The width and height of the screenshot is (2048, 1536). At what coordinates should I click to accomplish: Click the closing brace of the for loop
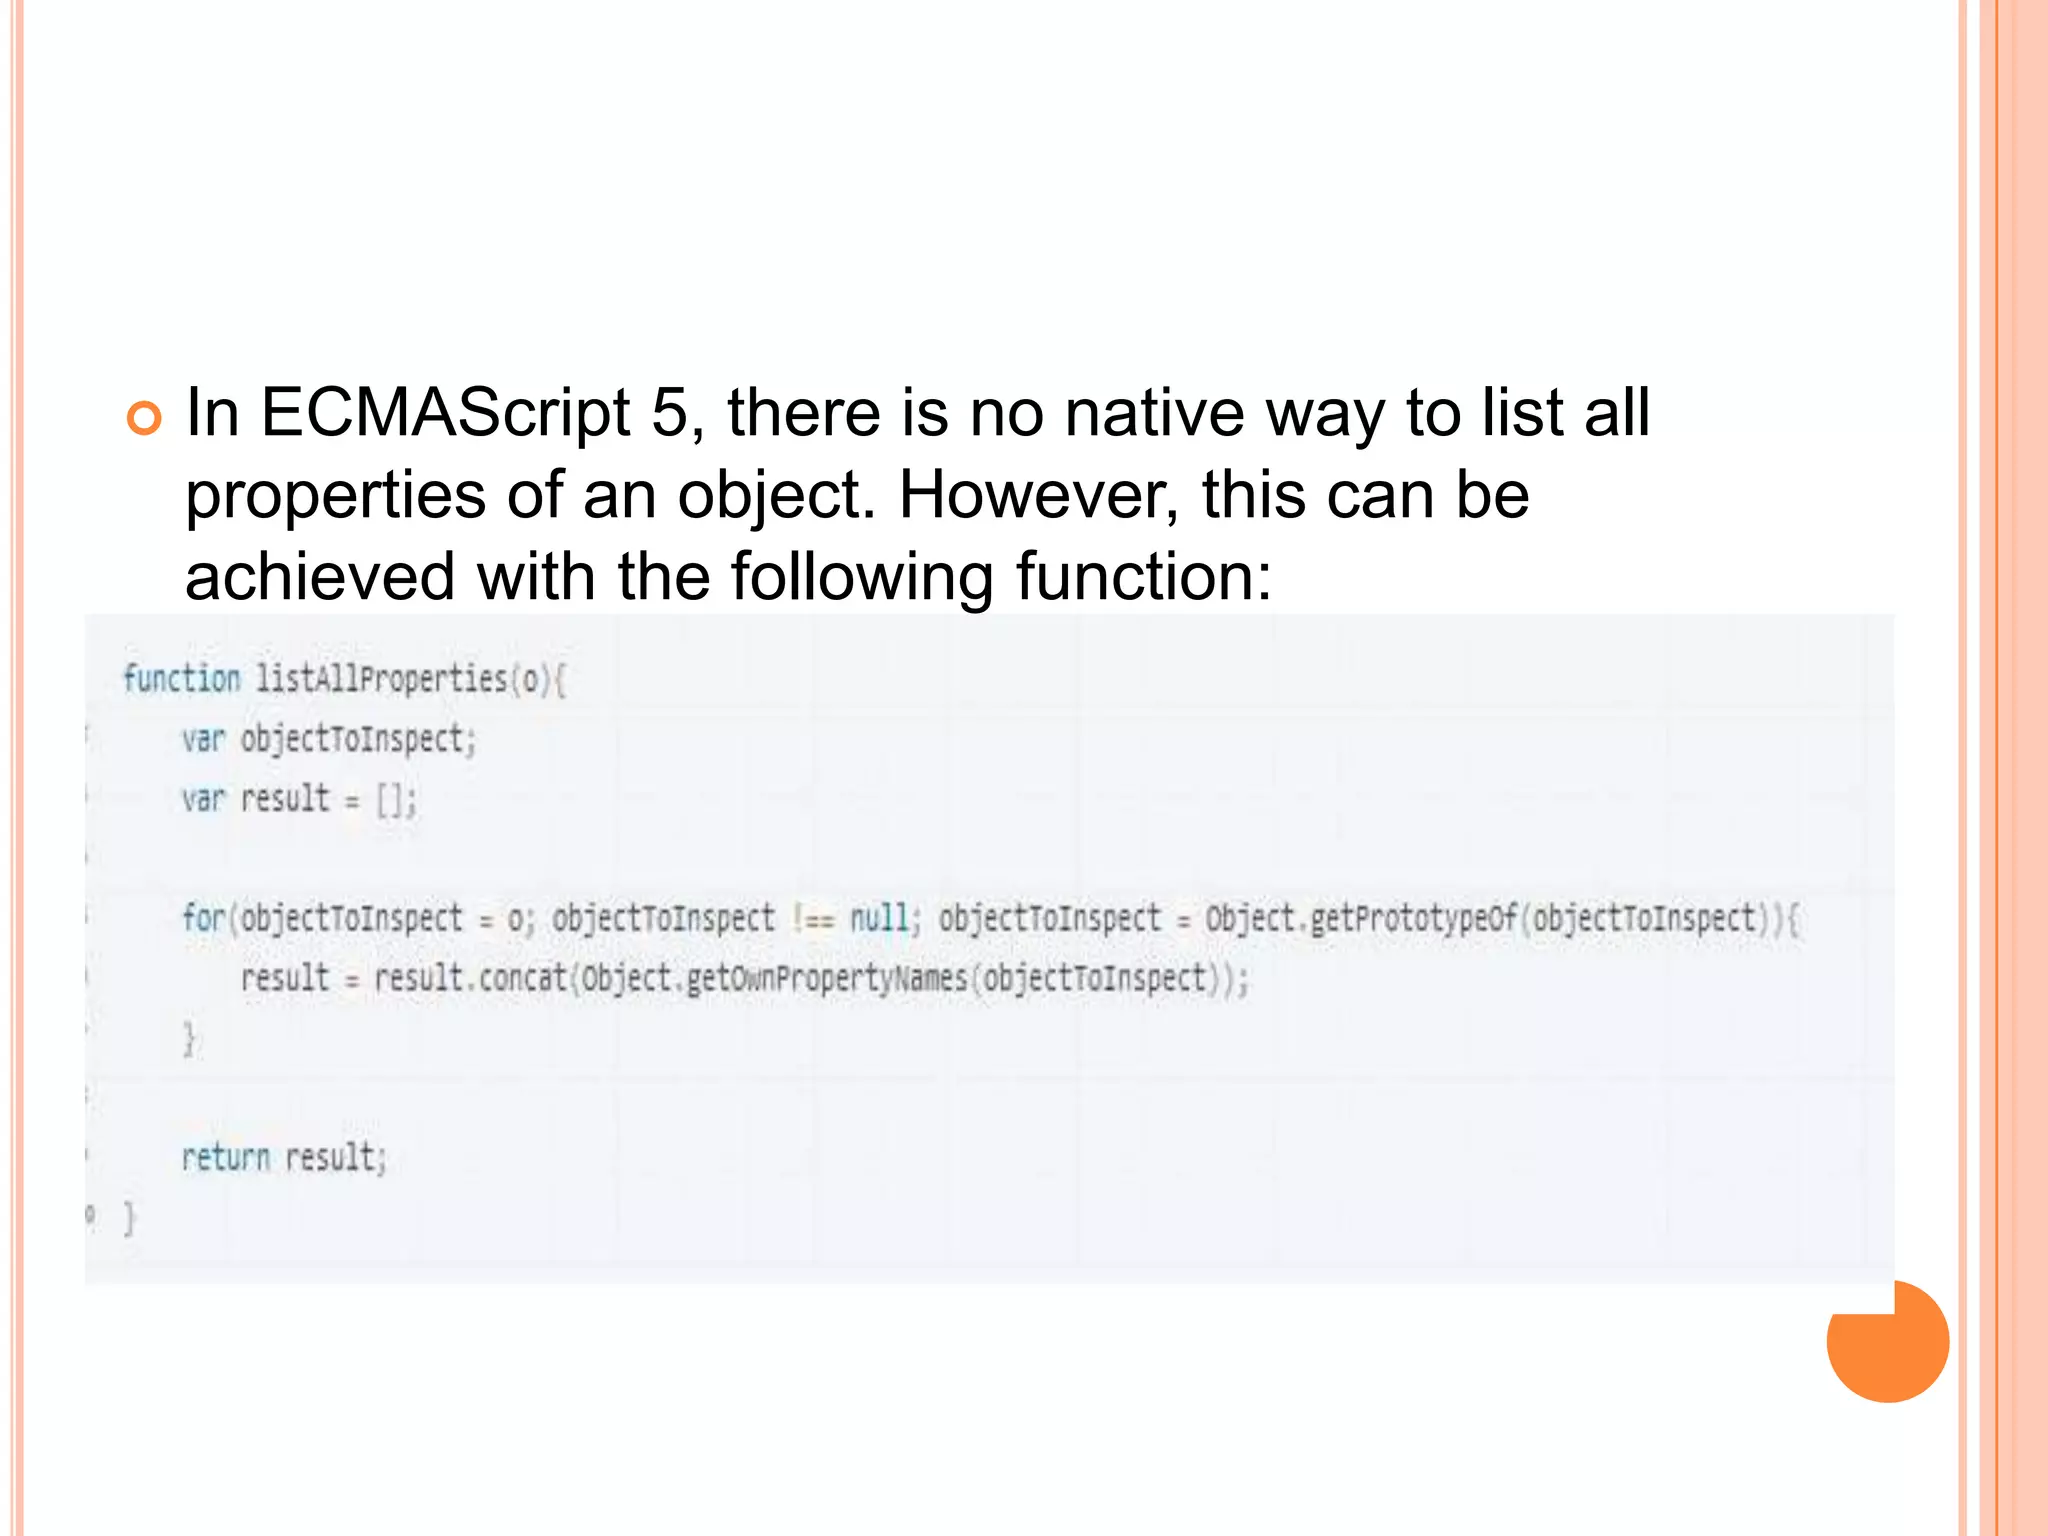pyautogui.click(x=189, y=1039)
